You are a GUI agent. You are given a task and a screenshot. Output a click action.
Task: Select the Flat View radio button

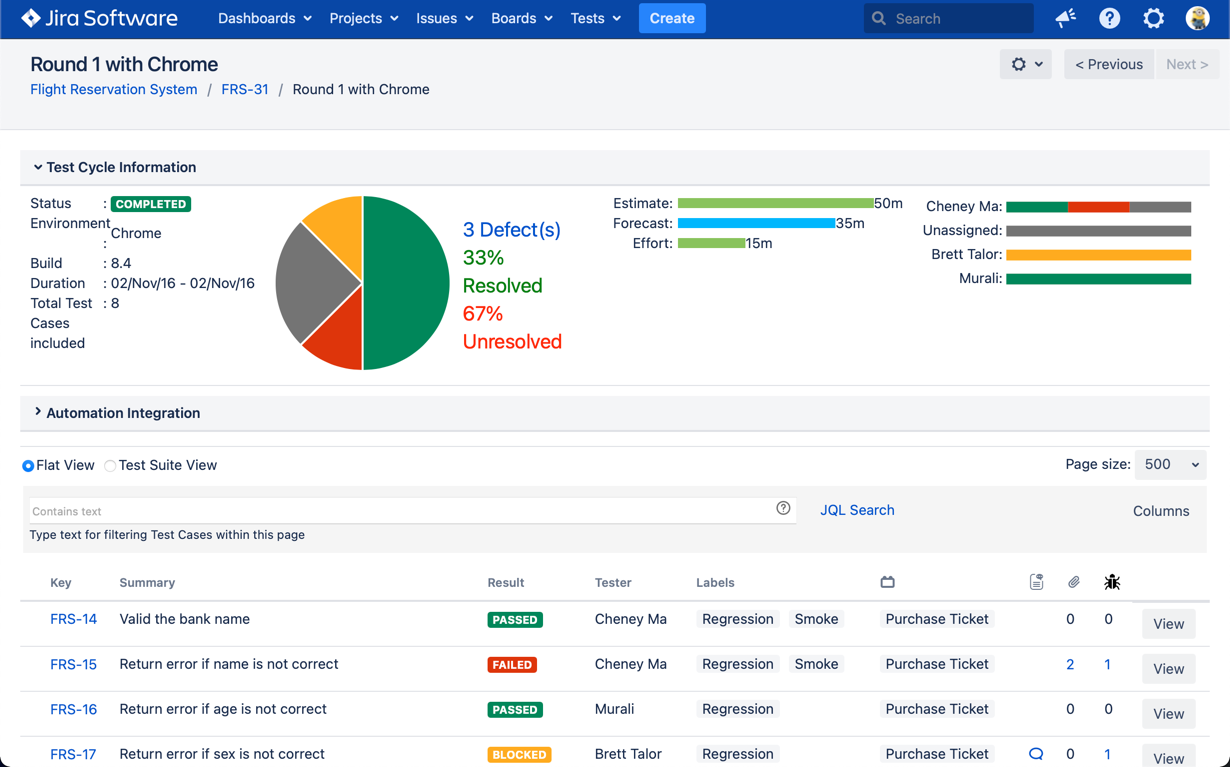pyautogui.click(x=28, y=466)
